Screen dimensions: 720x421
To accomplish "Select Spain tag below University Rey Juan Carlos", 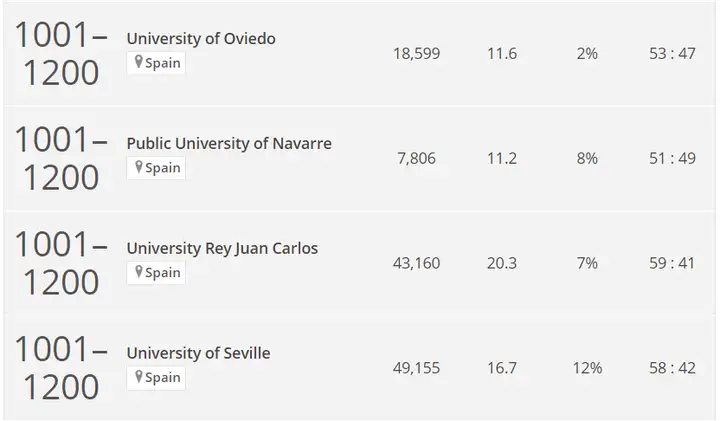I will [x=156, y=273].
